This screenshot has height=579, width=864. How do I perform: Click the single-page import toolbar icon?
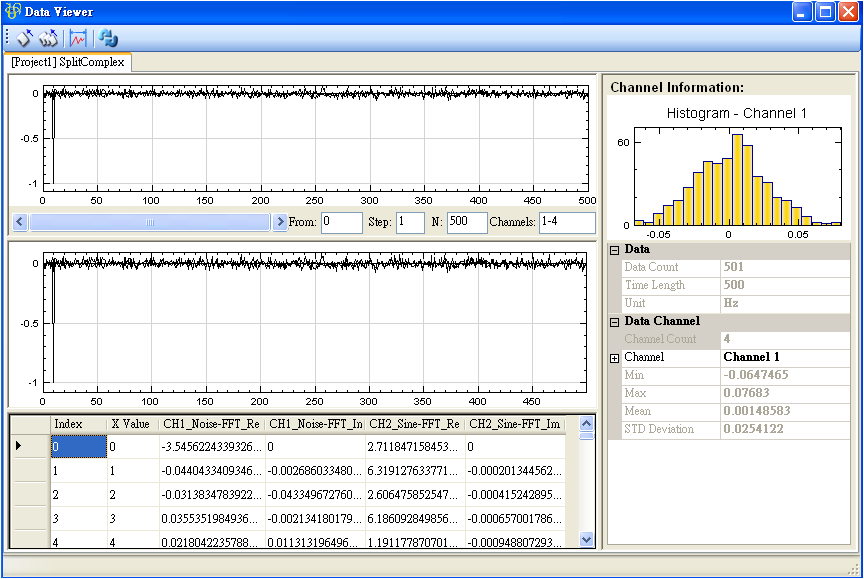click(x=25, y=38)
